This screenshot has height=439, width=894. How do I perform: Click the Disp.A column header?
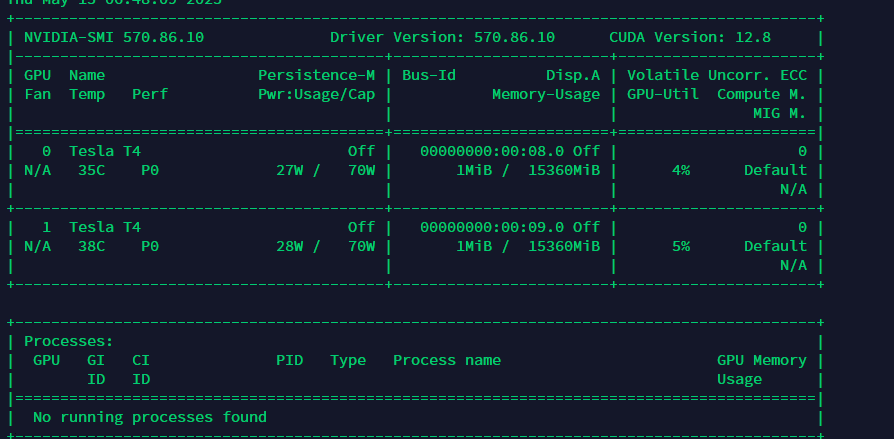pos(573,75)
